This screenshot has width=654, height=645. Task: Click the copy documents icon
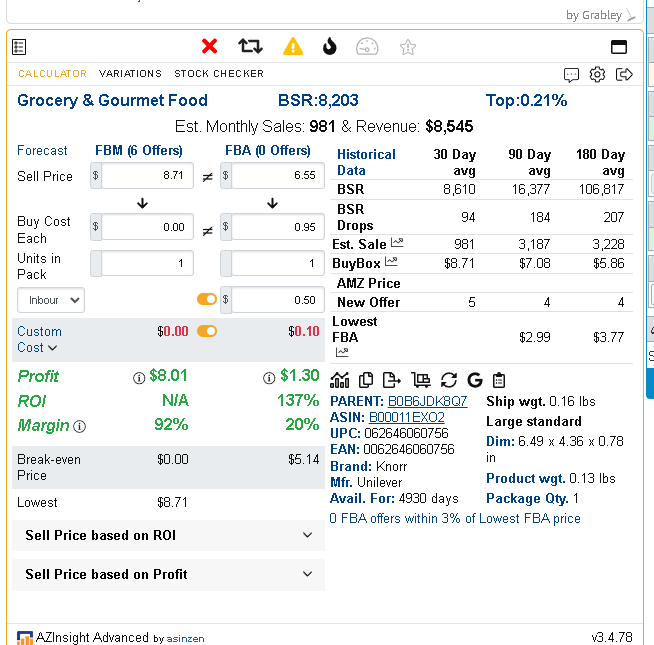pyautogui.click(x=366, y=380)
